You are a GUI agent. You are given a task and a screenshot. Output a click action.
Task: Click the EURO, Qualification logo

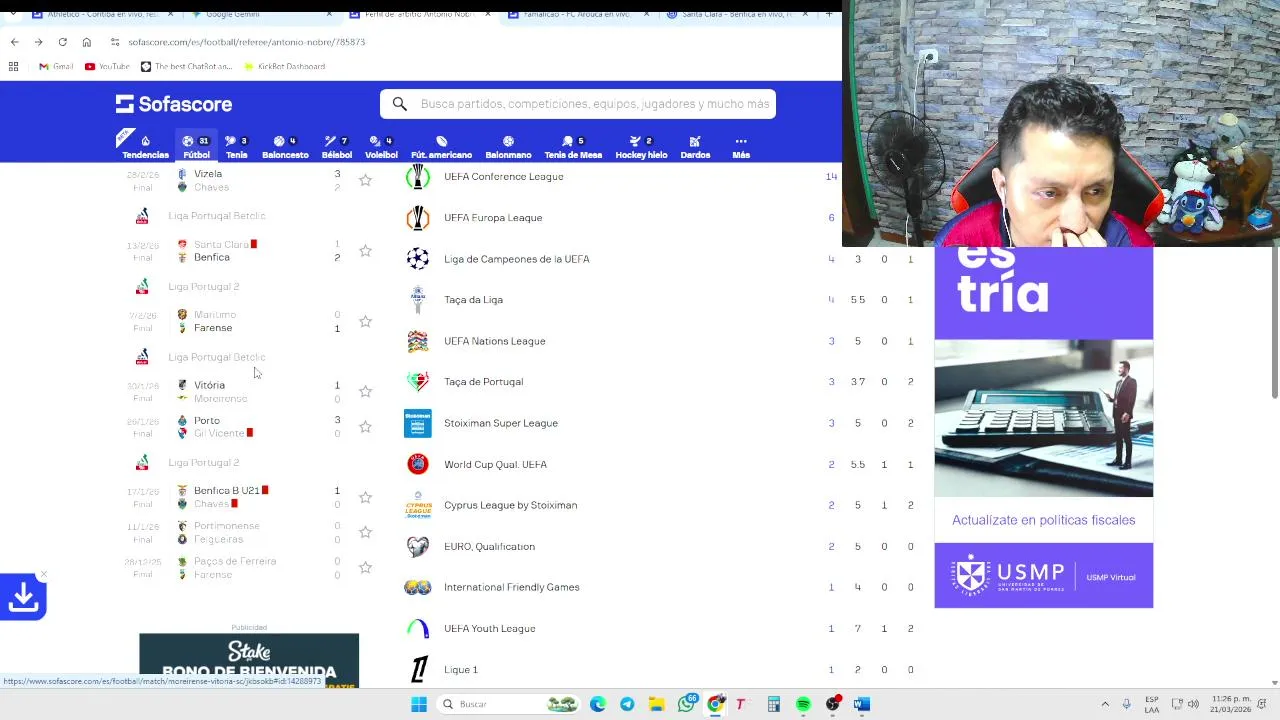418,546
